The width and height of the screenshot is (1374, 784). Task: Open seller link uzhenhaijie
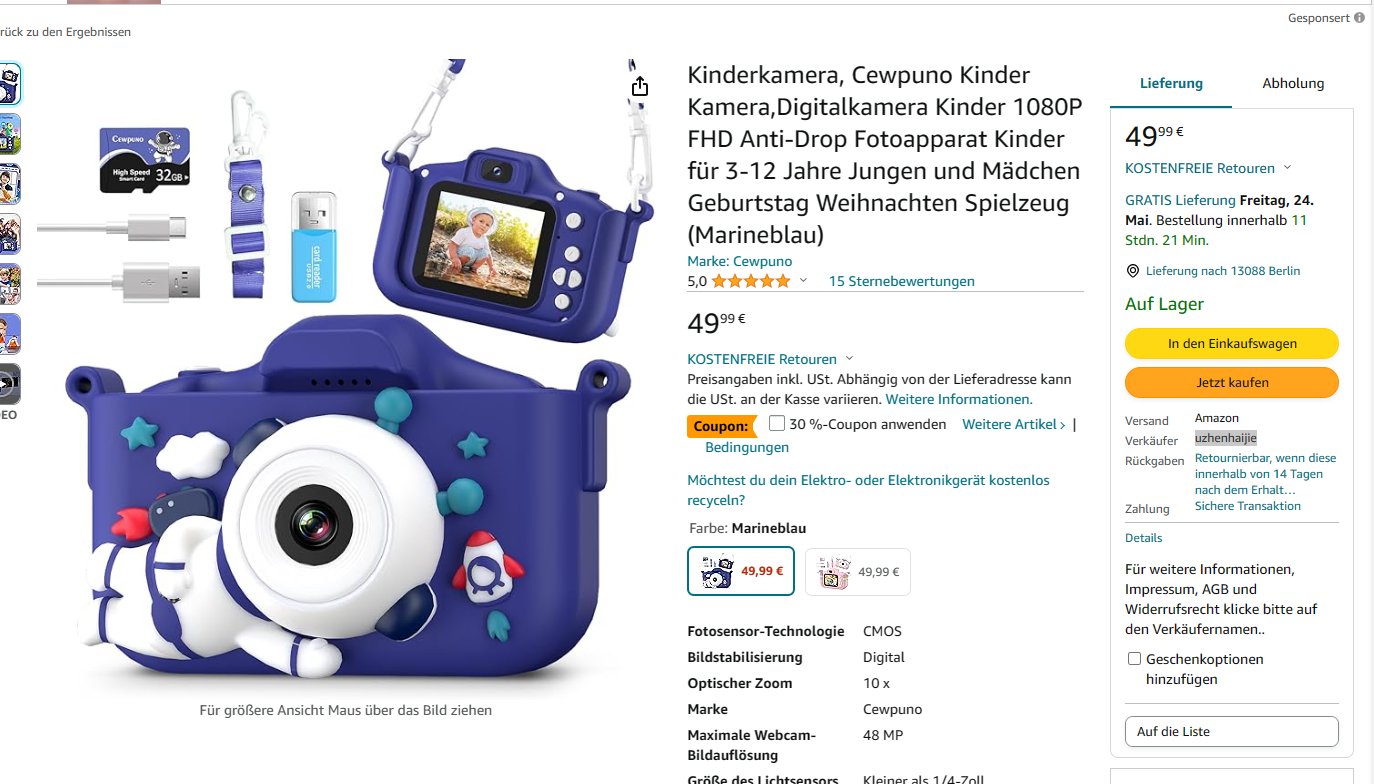click(1226, 438)
